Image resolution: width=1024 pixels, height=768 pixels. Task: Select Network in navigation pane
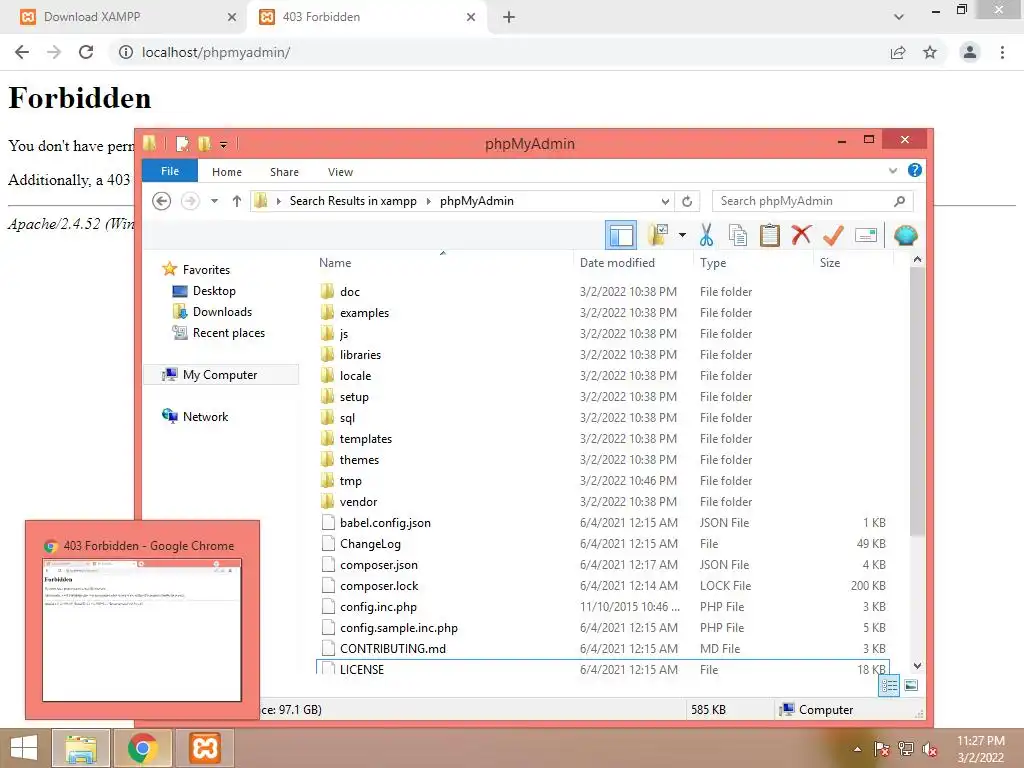click(205, 417)
